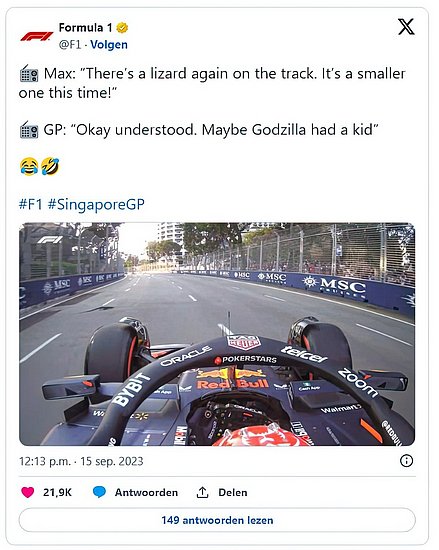The width and height of the screenshot is (439, 550).
Task: Click the Formula 1 profile avatar logo
Action: pyautogui.click(x=36, y=36)
